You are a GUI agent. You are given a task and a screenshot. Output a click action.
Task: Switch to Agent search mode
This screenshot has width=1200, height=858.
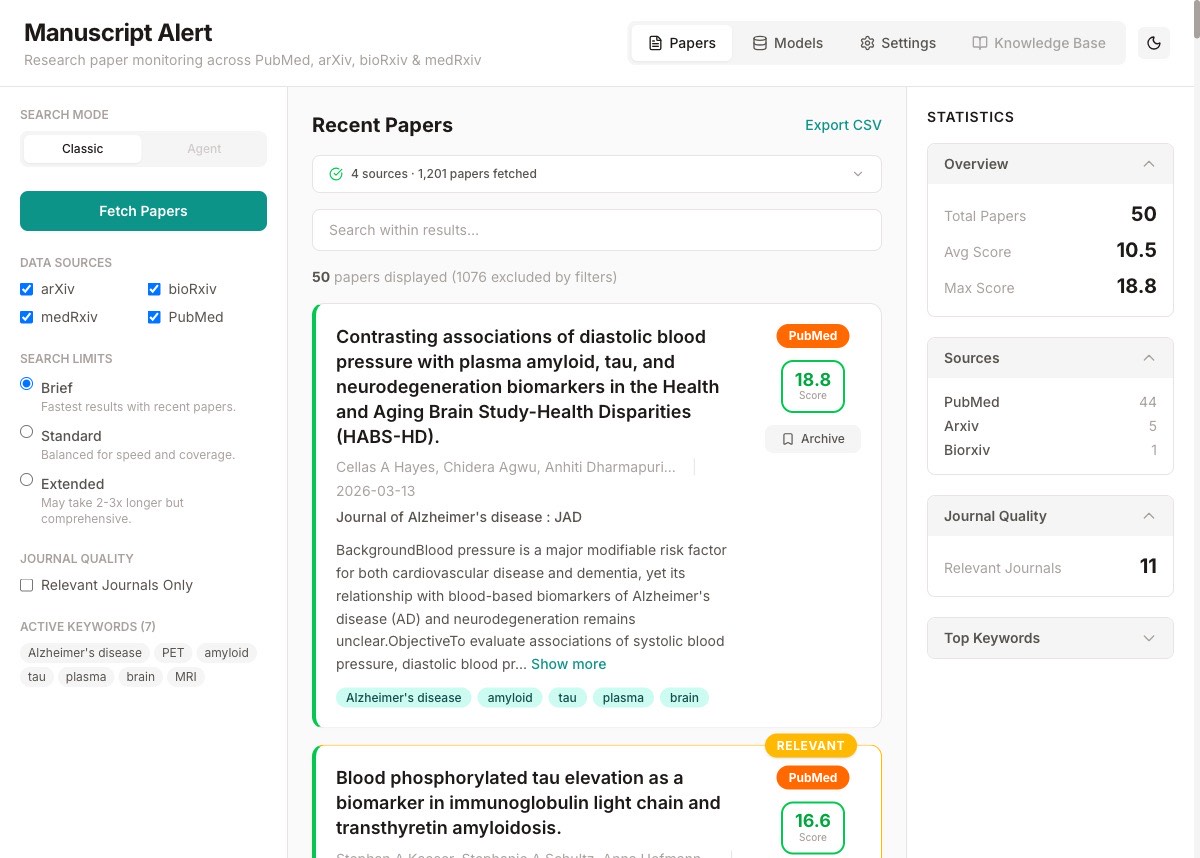click(x=204, y=149)
